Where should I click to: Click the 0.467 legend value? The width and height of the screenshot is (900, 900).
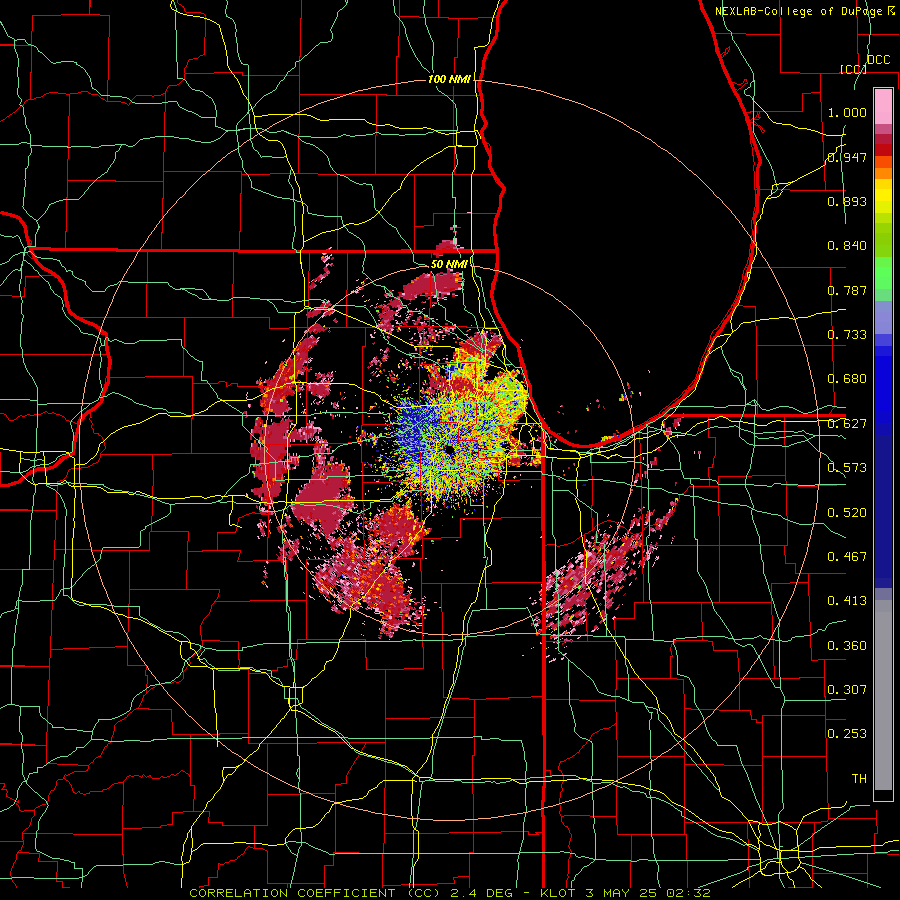(847, 557)
